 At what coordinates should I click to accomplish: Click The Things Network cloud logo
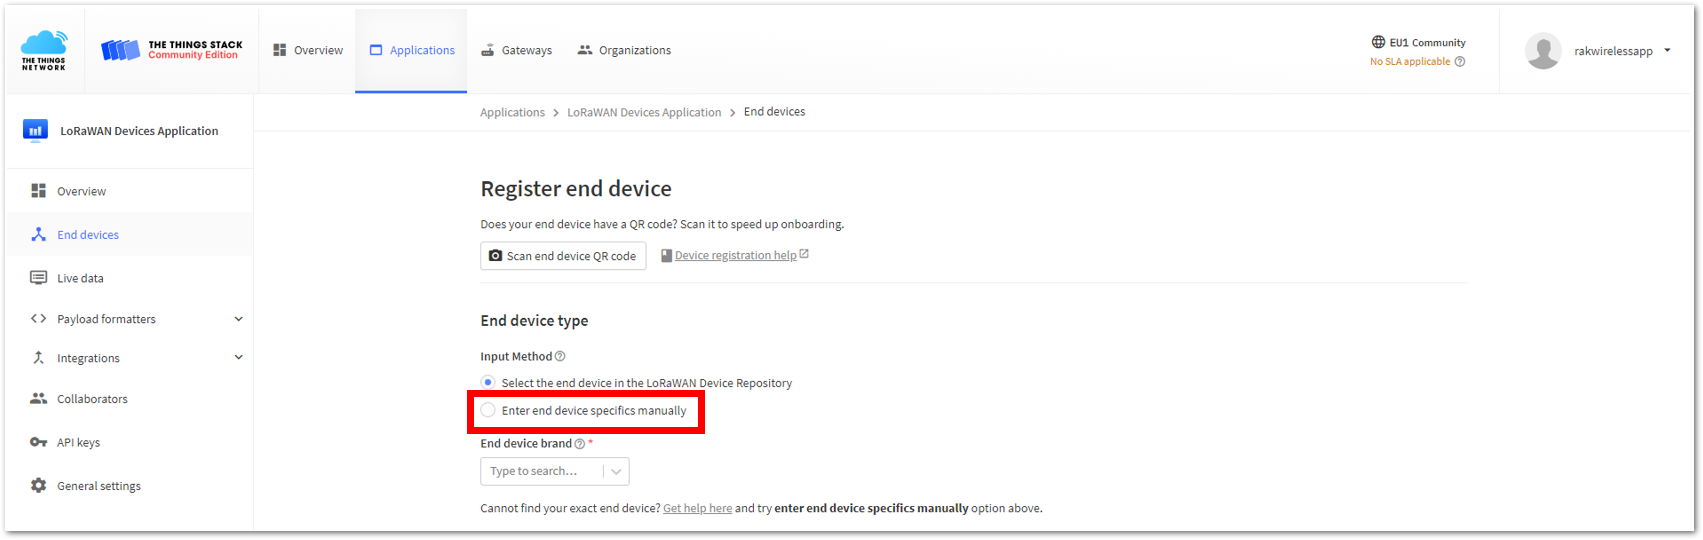pos(44,50)
